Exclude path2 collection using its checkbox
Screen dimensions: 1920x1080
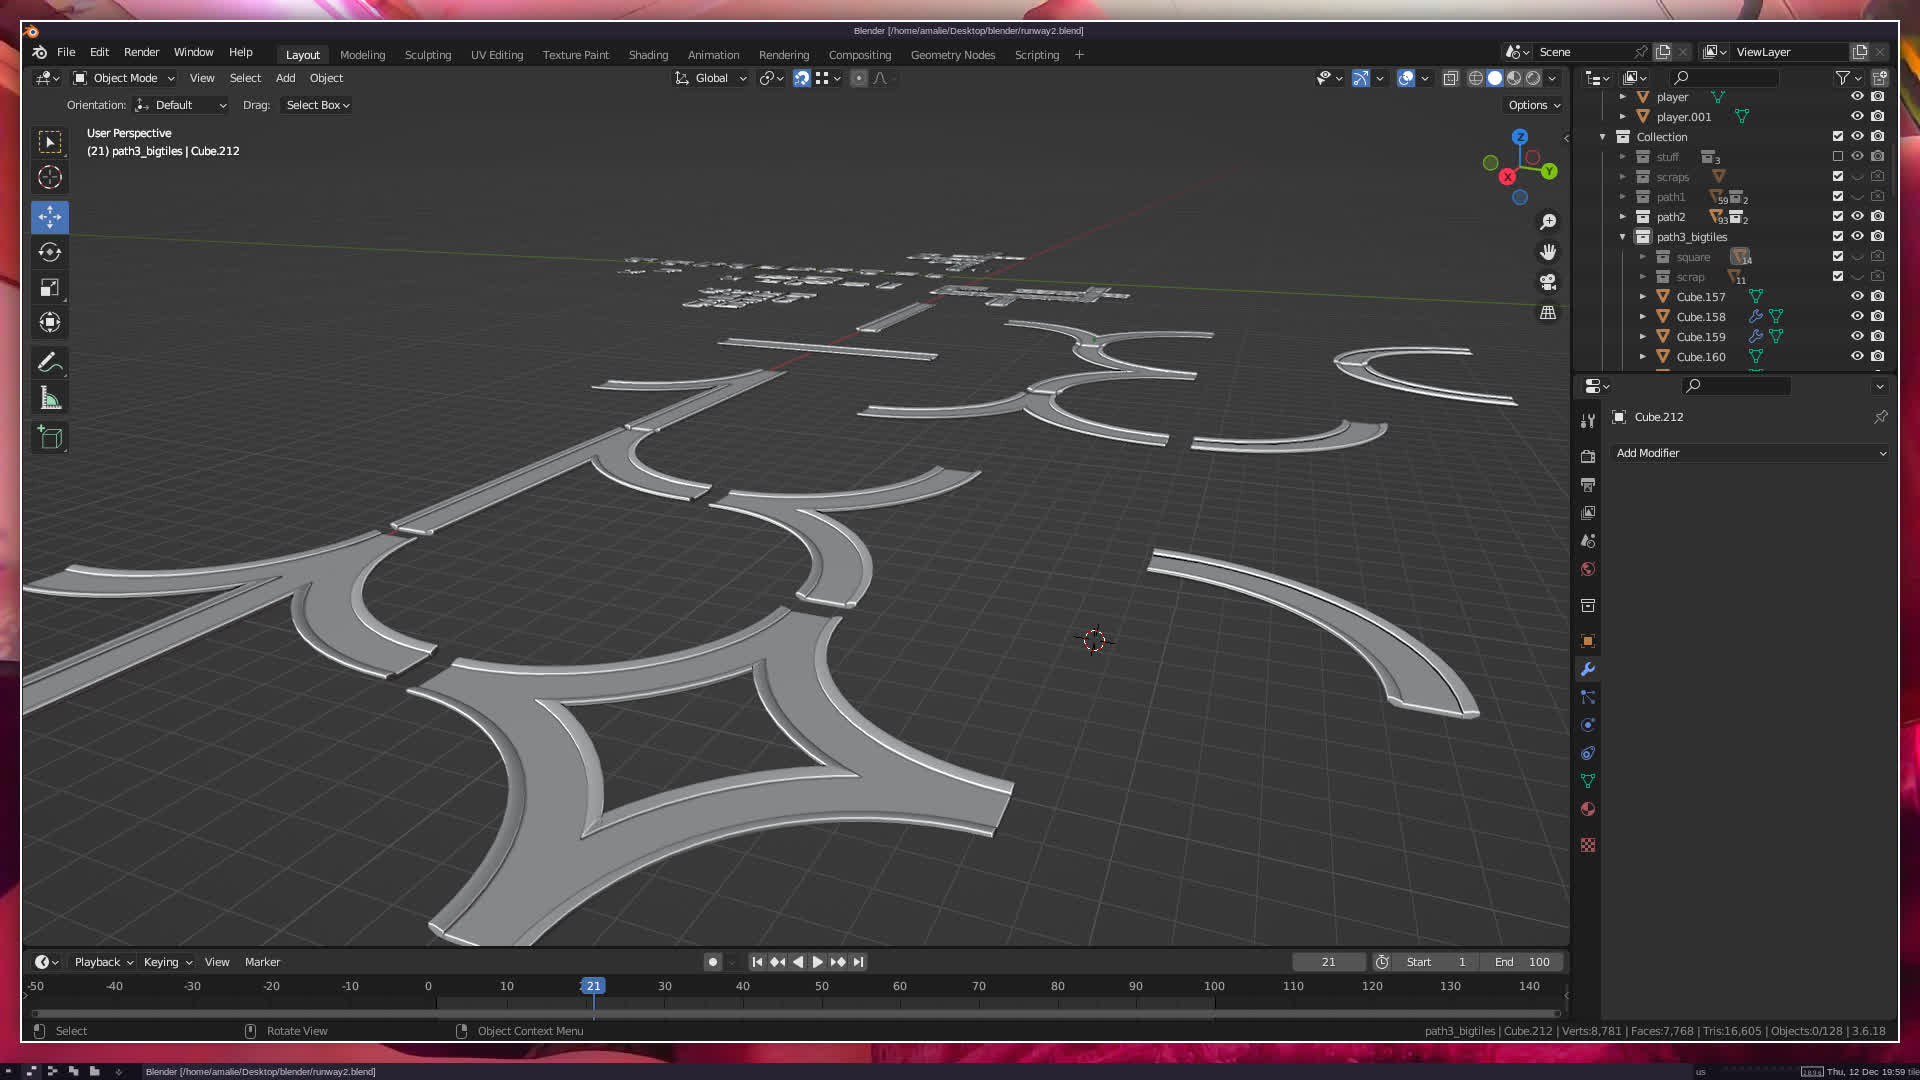coord(1837,216)
